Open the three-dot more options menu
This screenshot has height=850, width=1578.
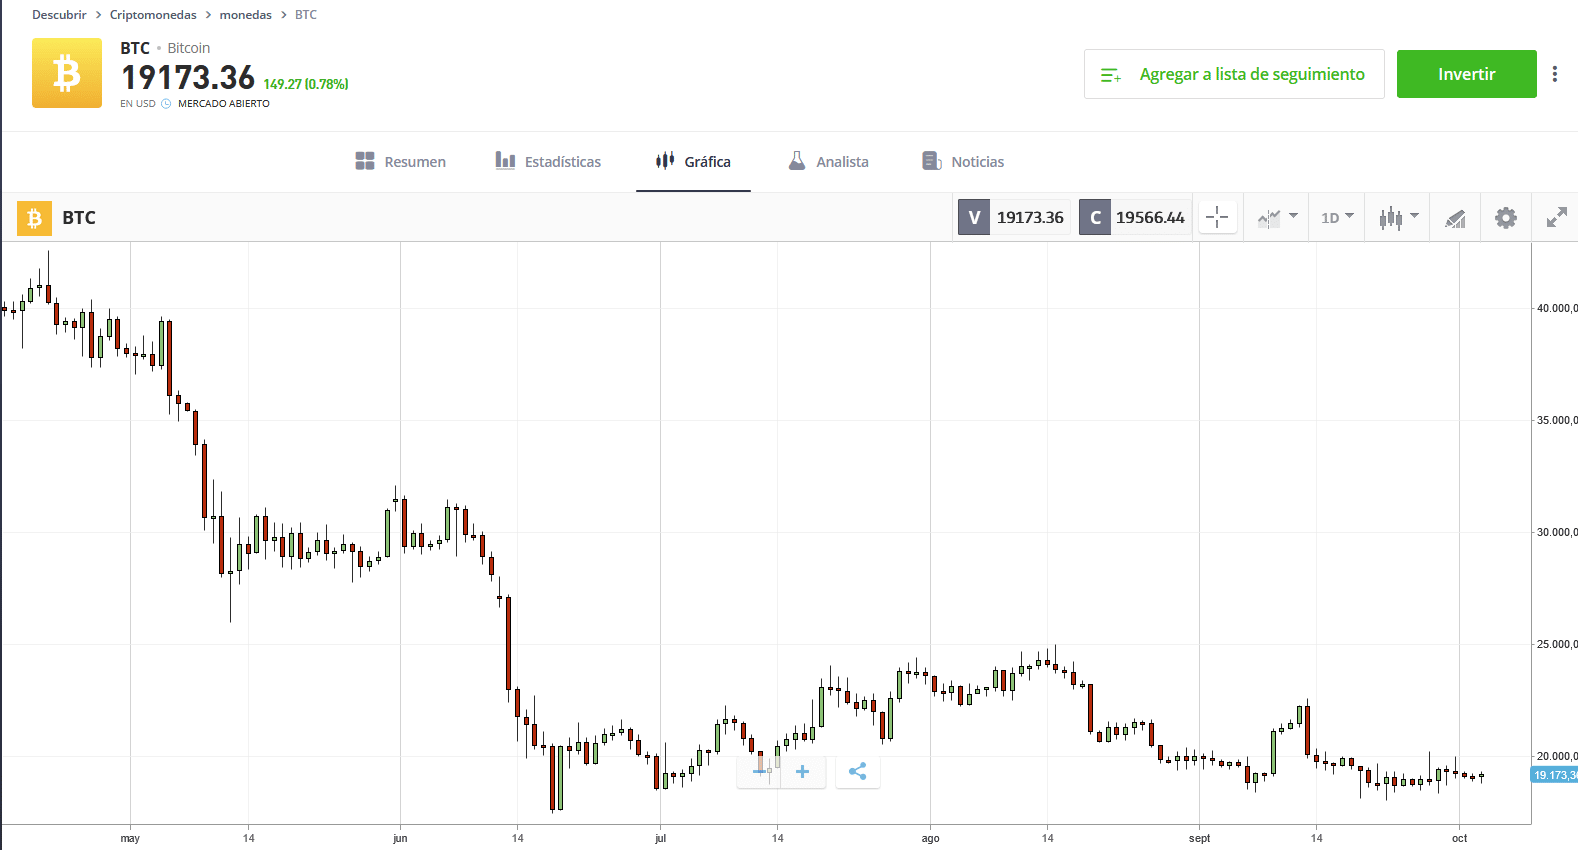tap(1554, 74)
